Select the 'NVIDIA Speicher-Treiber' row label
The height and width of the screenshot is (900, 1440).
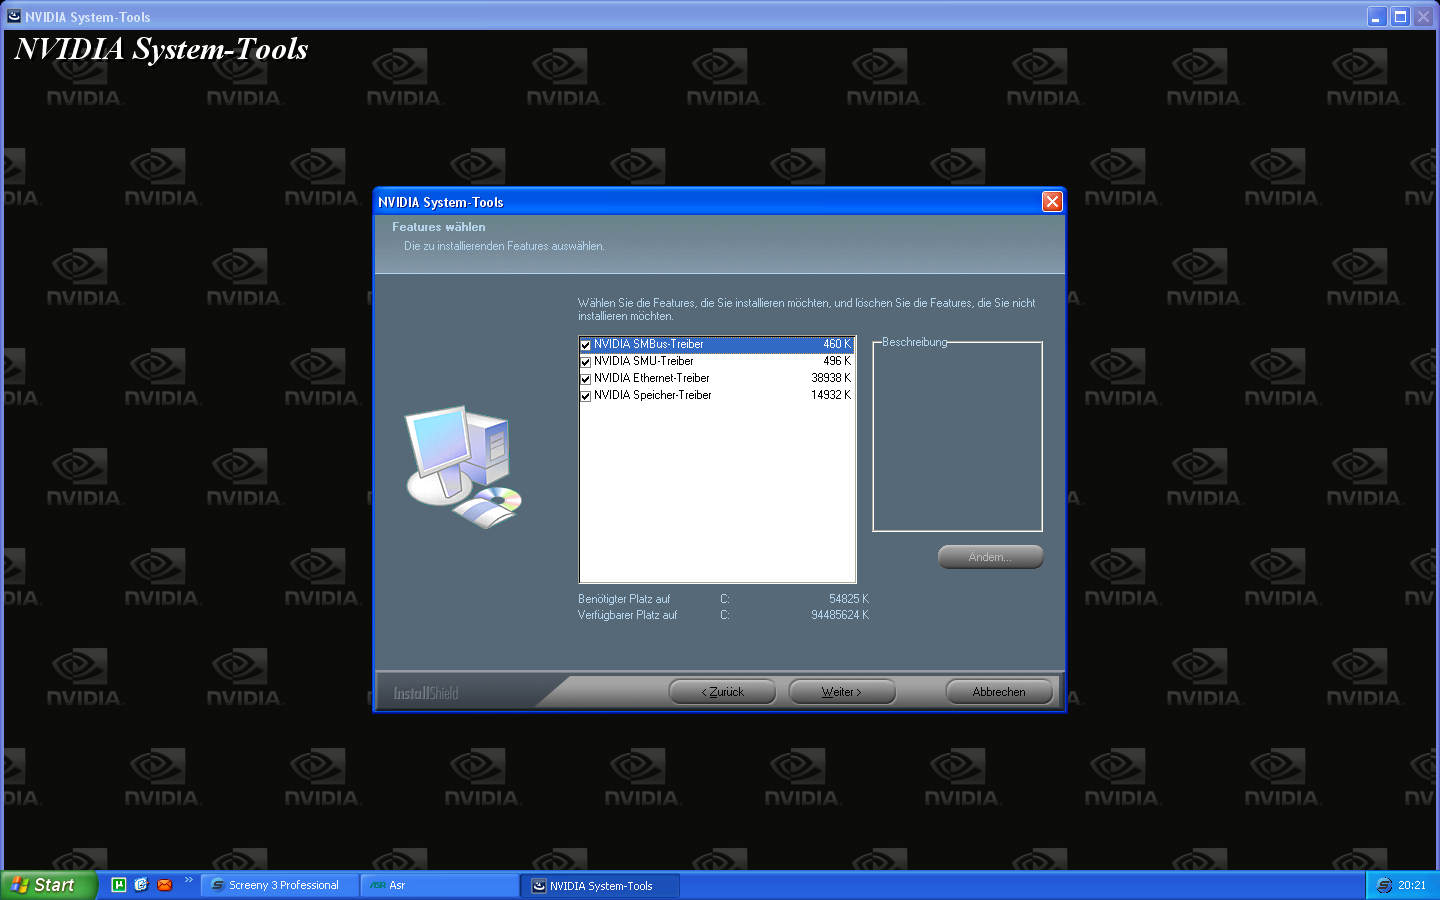[x=652, y=395]
